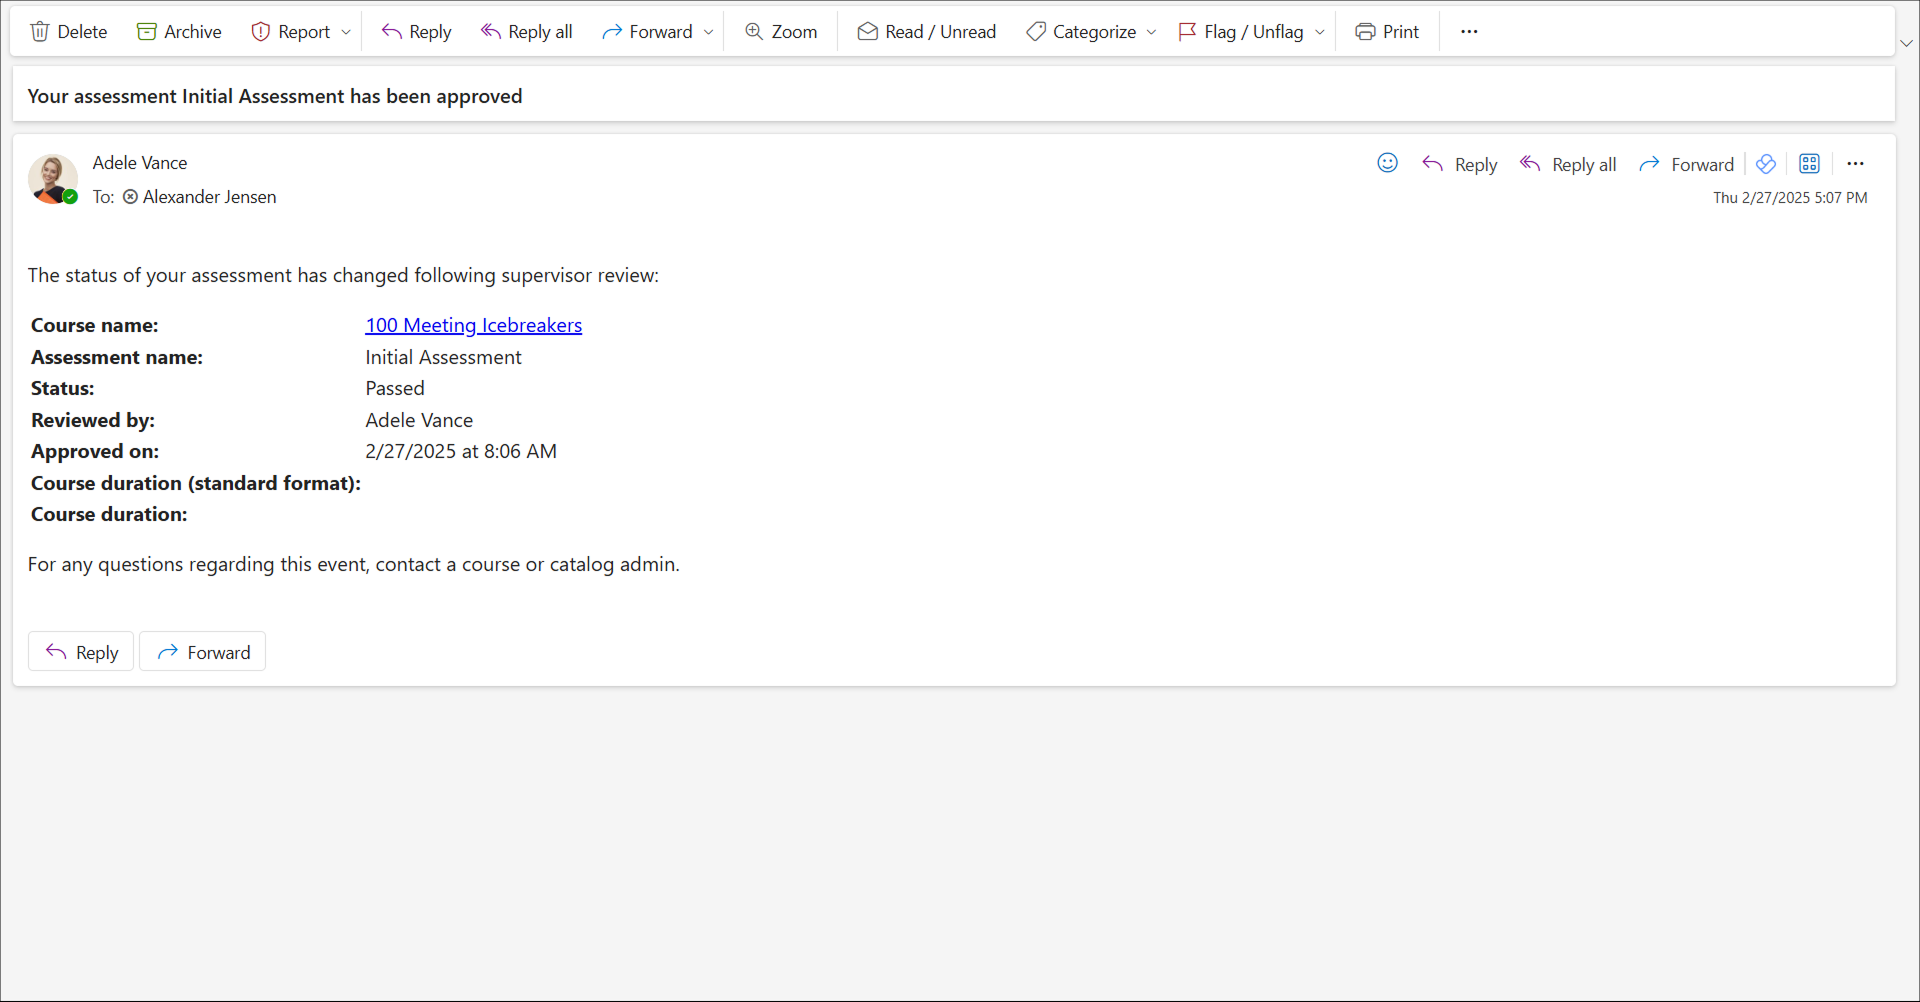Toggle Read / Unread status
Image resolution: width=1920 pixels, height=1002 pixels.
coord(927,32)
